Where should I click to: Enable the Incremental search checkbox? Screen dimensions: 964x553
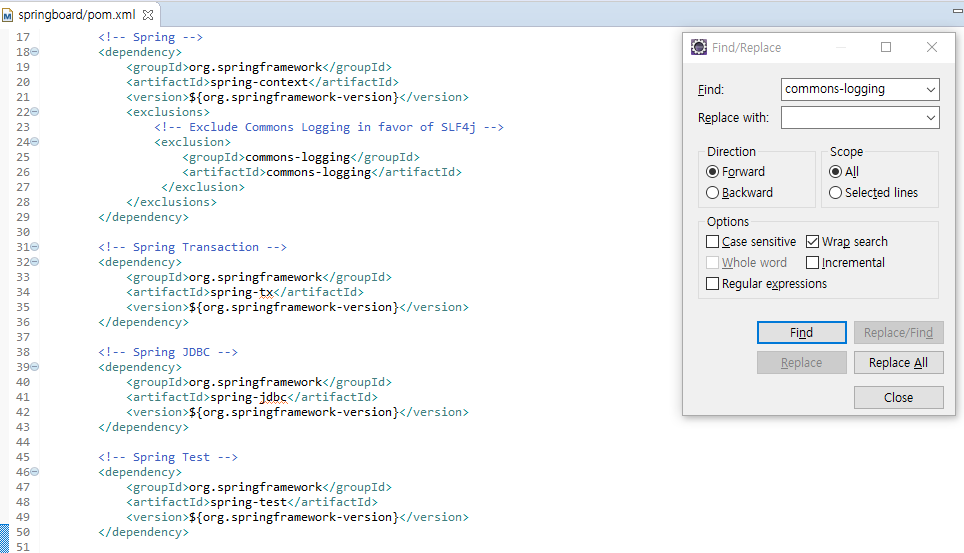tap(813, 263)
